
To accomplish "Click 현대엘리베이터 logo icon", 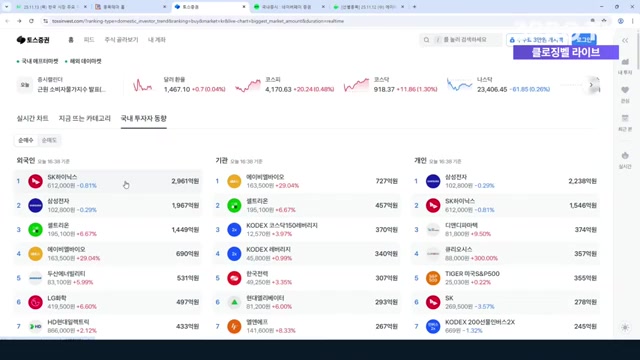I will tap(234, 302).
